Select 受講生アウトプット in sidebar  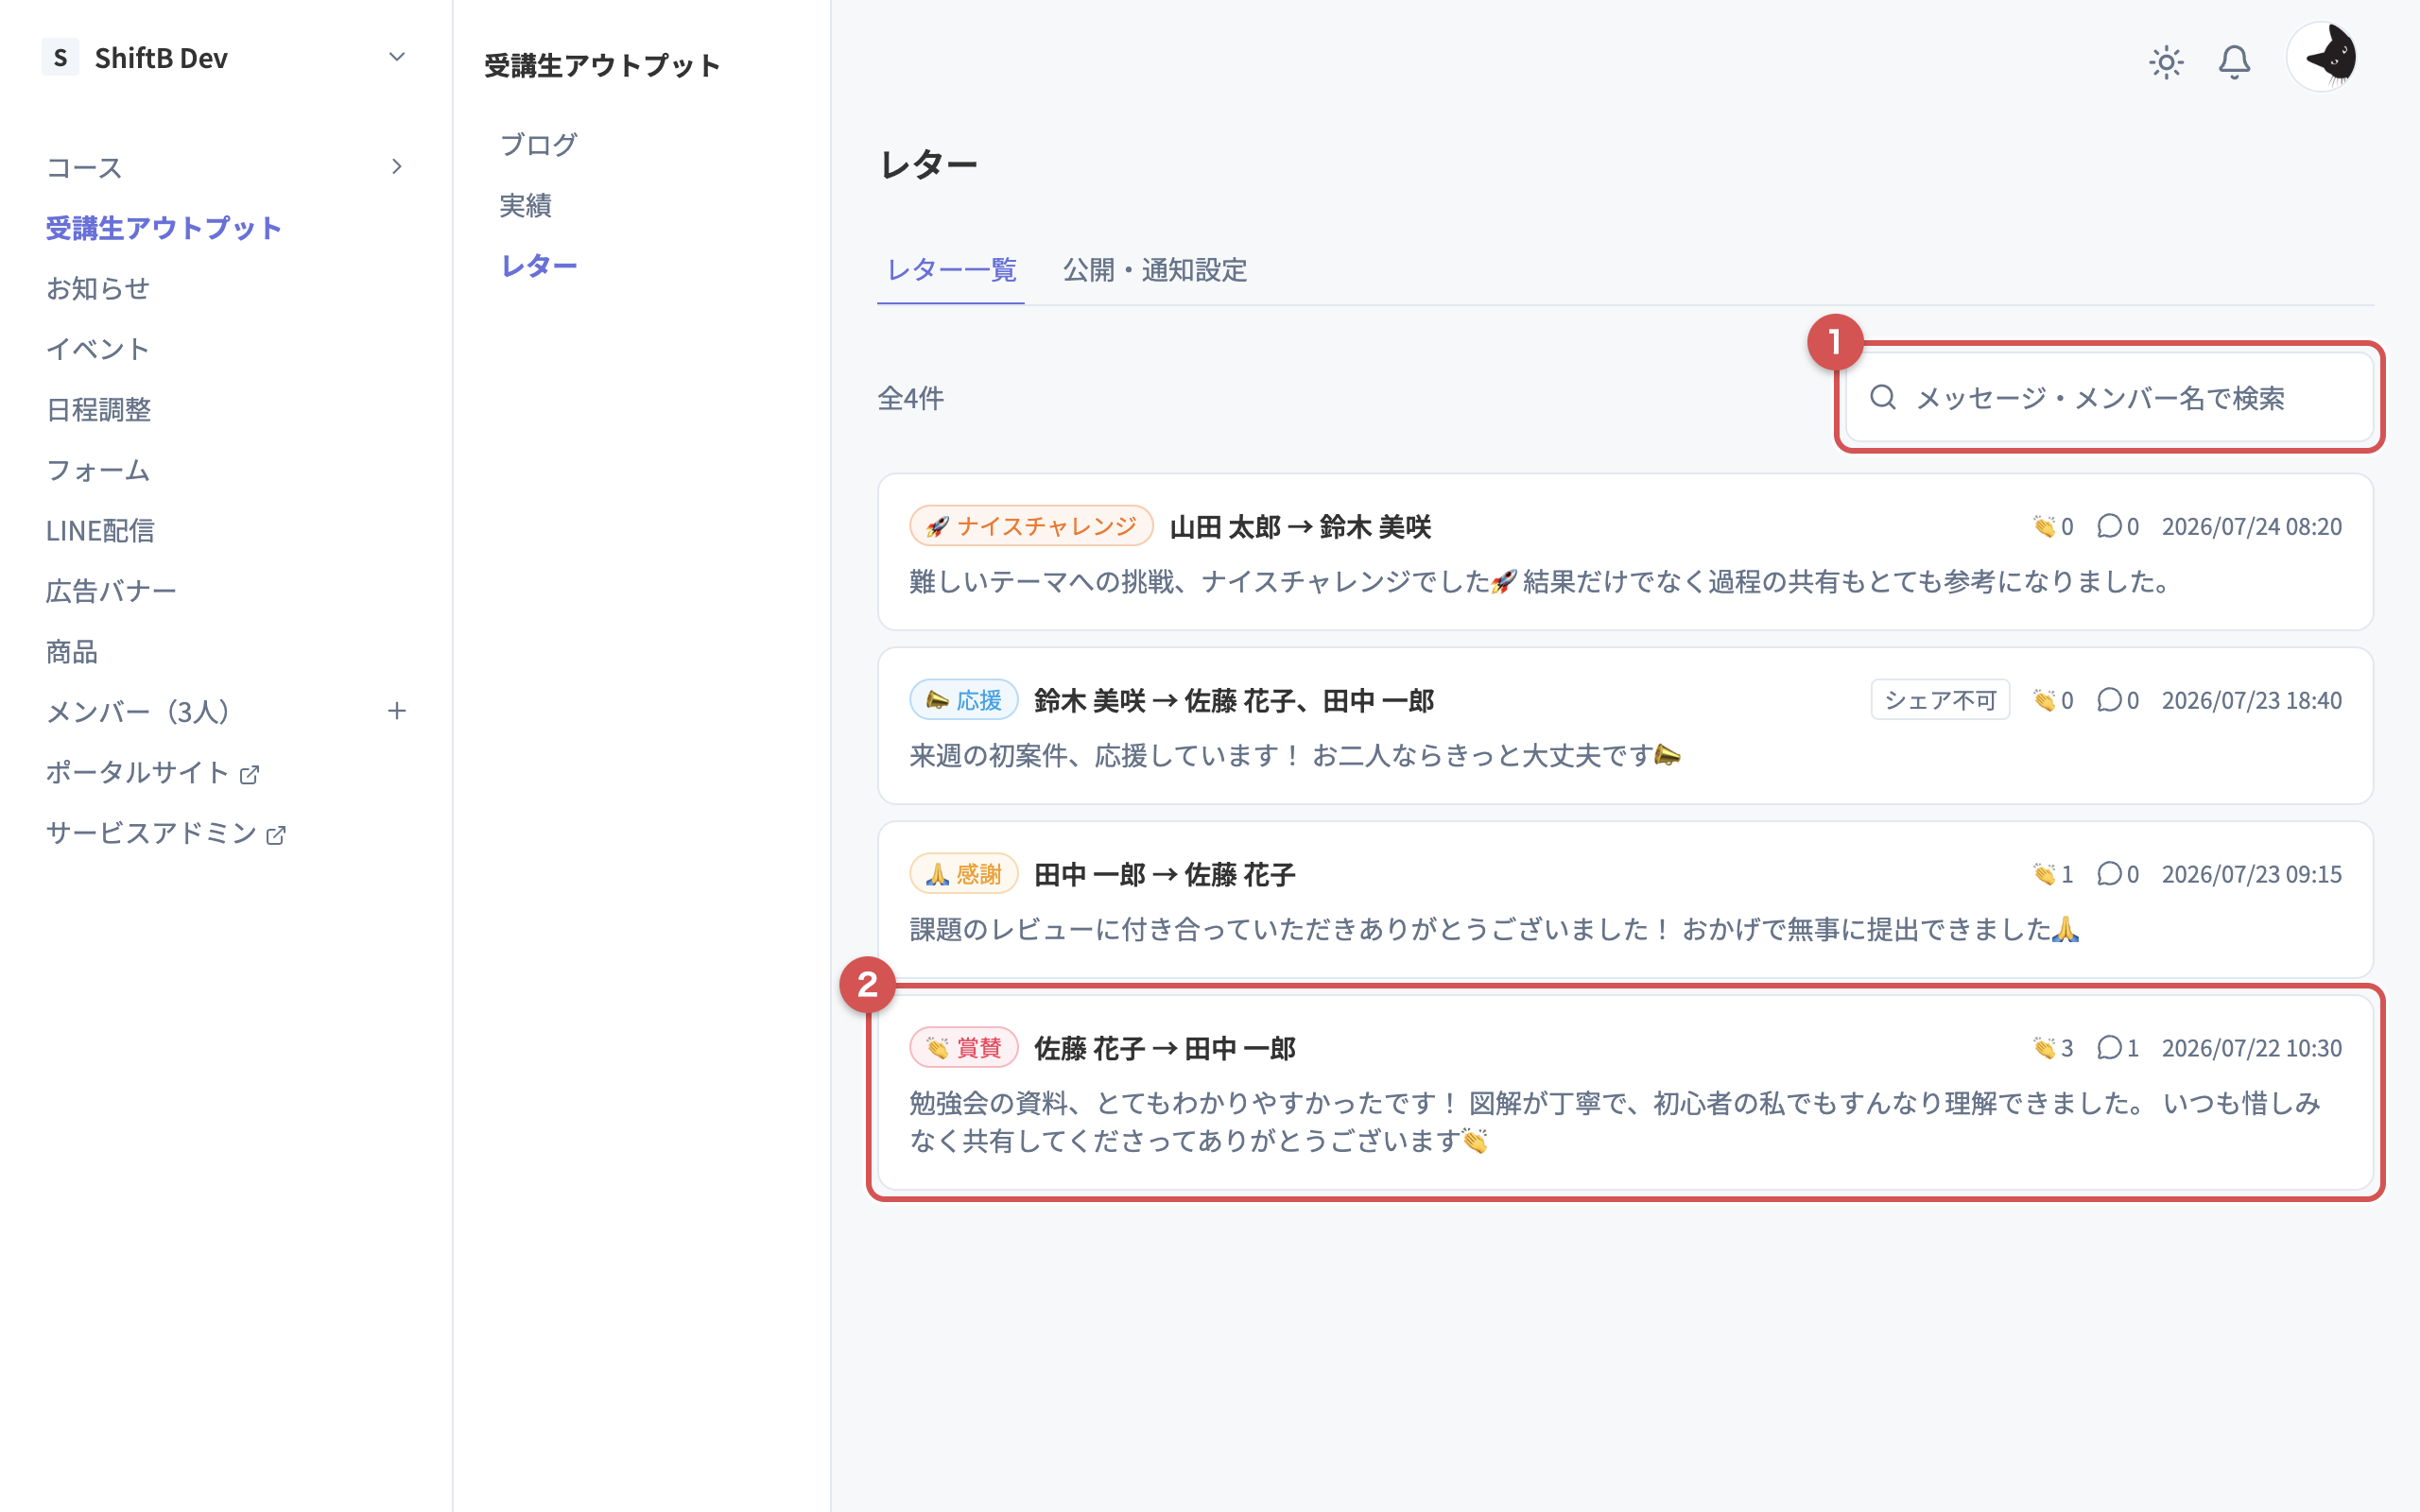[163, 227]
